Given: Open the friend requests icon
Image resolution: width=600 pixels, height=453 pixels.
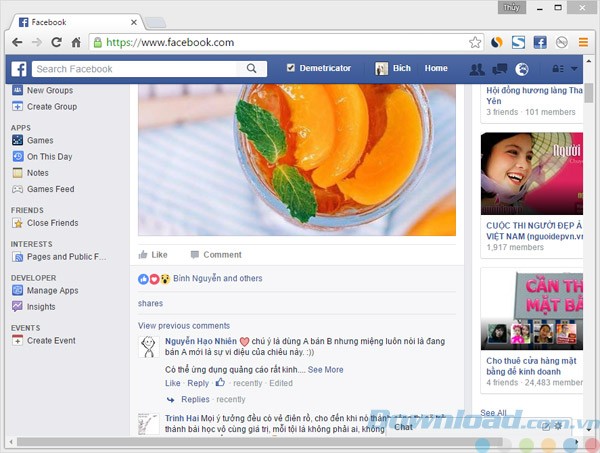Looking at the screenshot, I should [477, 69].
